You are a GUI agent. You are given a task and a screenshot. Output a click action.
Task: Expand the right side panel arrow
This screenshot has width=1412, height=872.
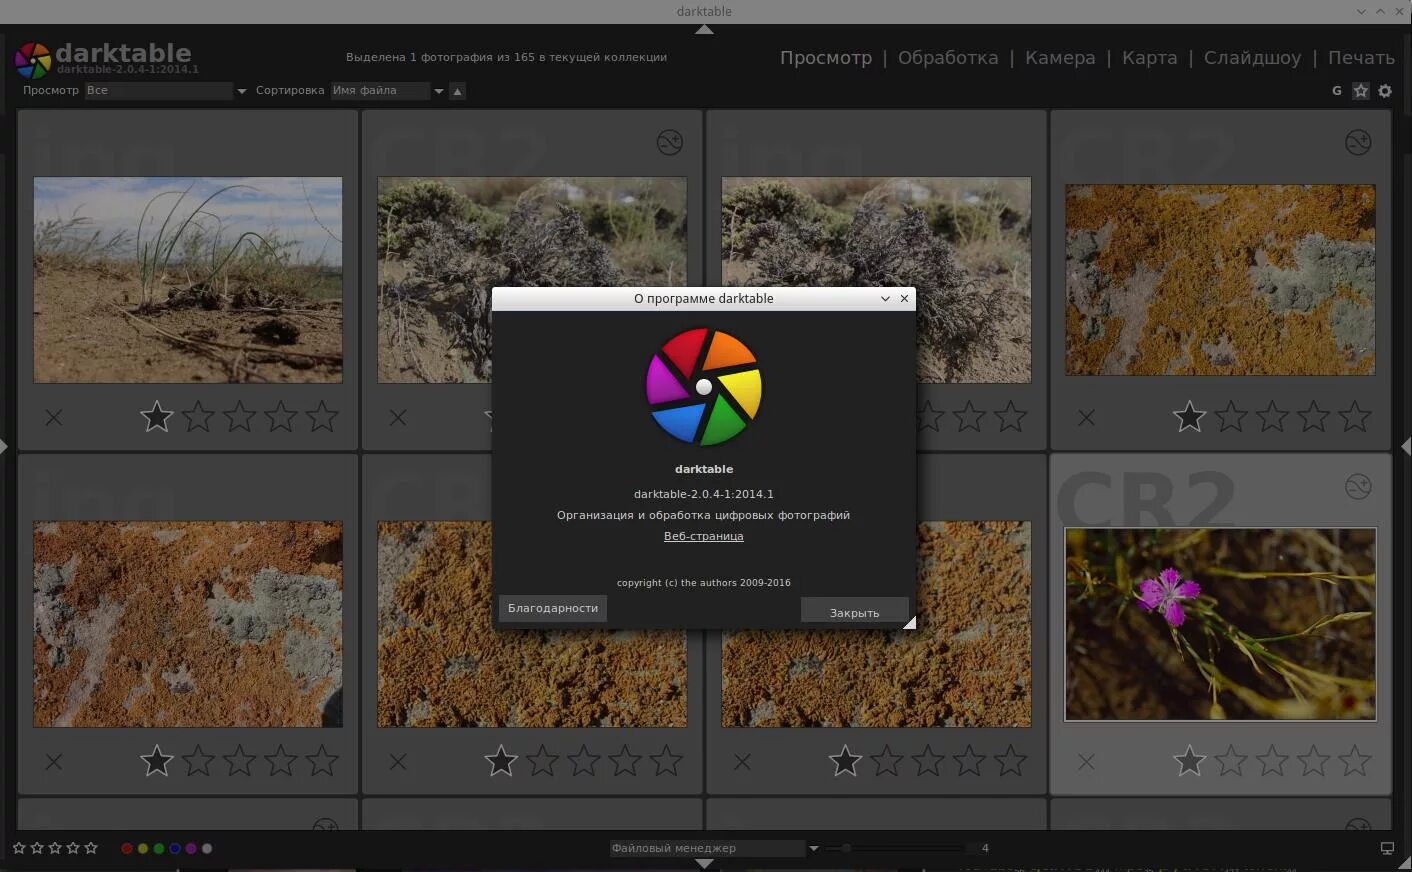tap(1407, 446)
